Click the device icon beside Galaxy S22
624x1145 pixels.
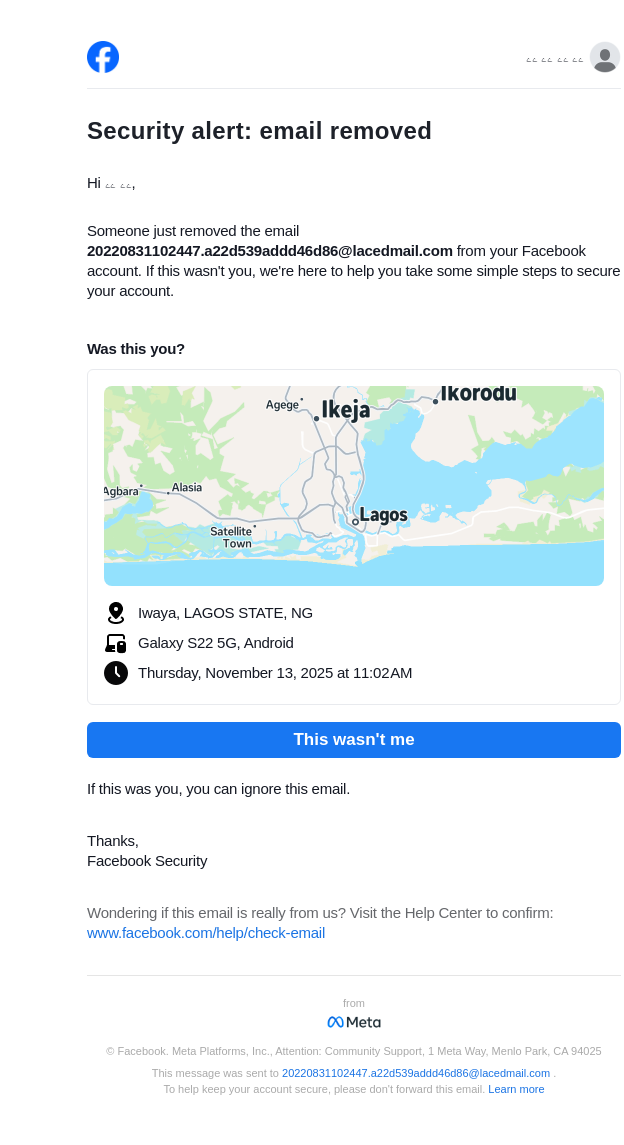[x=116, y=643]
